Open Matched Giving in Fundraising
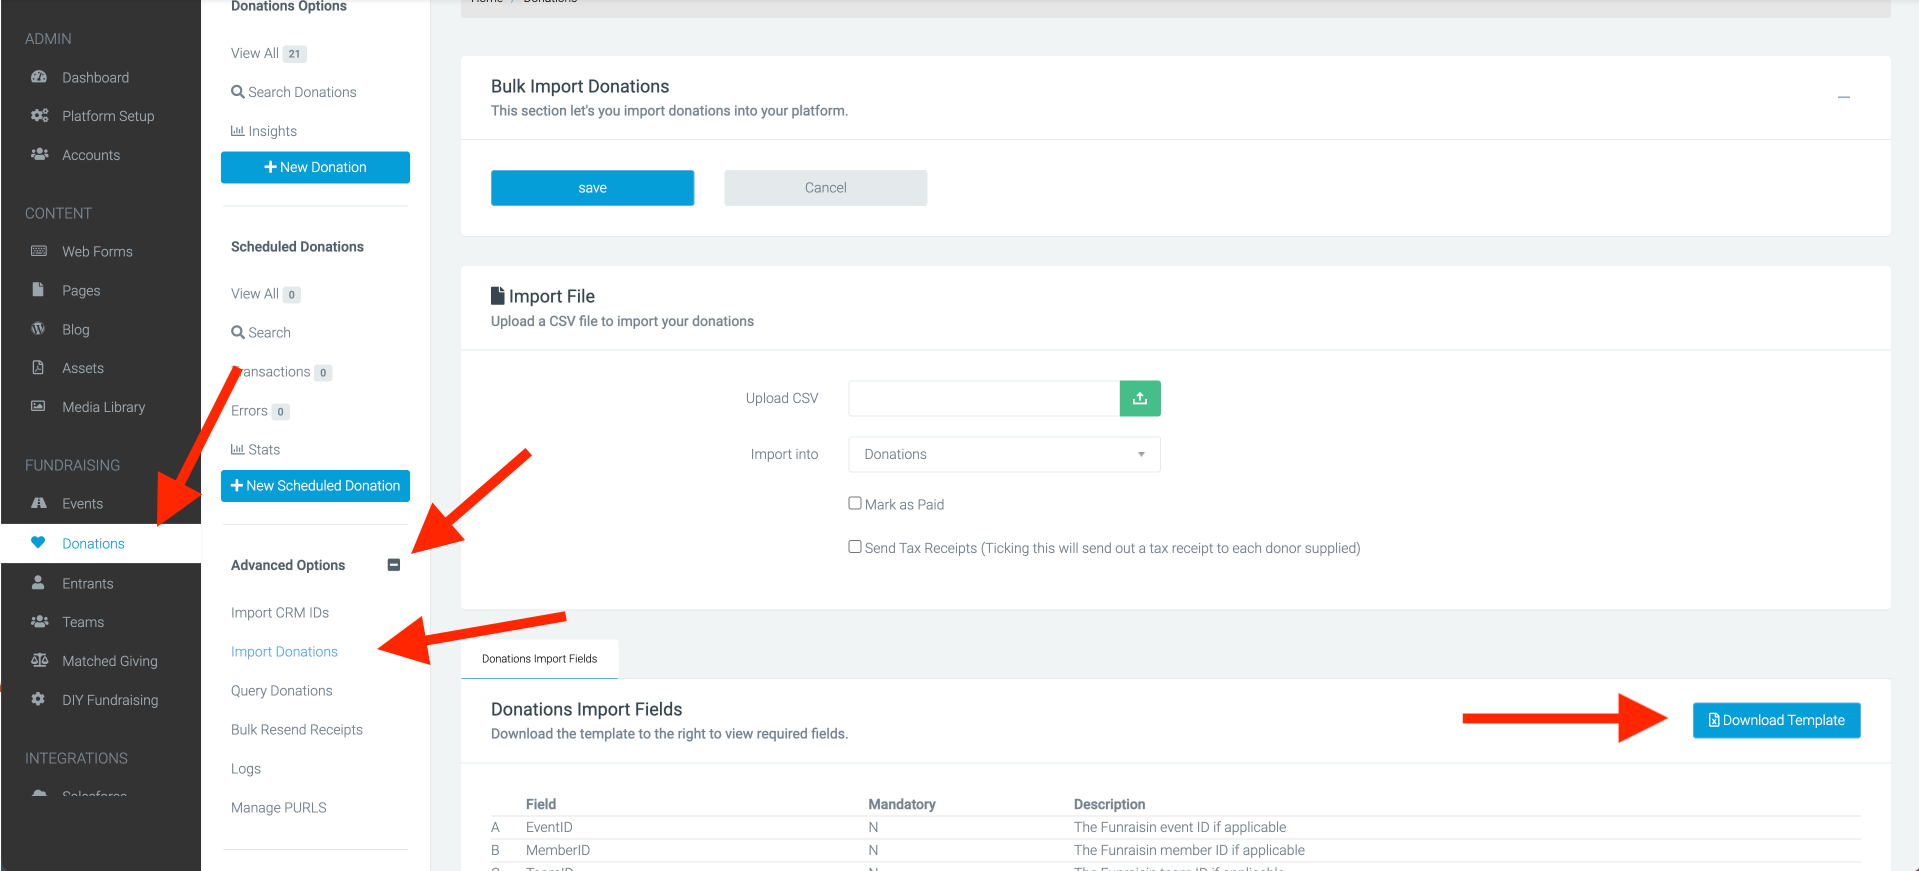 (x=110, y=661)
